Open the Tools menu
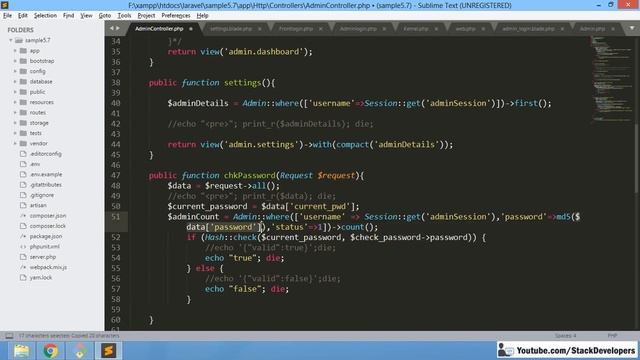Viewport: 640px width, 360px height. pyautogui.click(x=124, y=16)
